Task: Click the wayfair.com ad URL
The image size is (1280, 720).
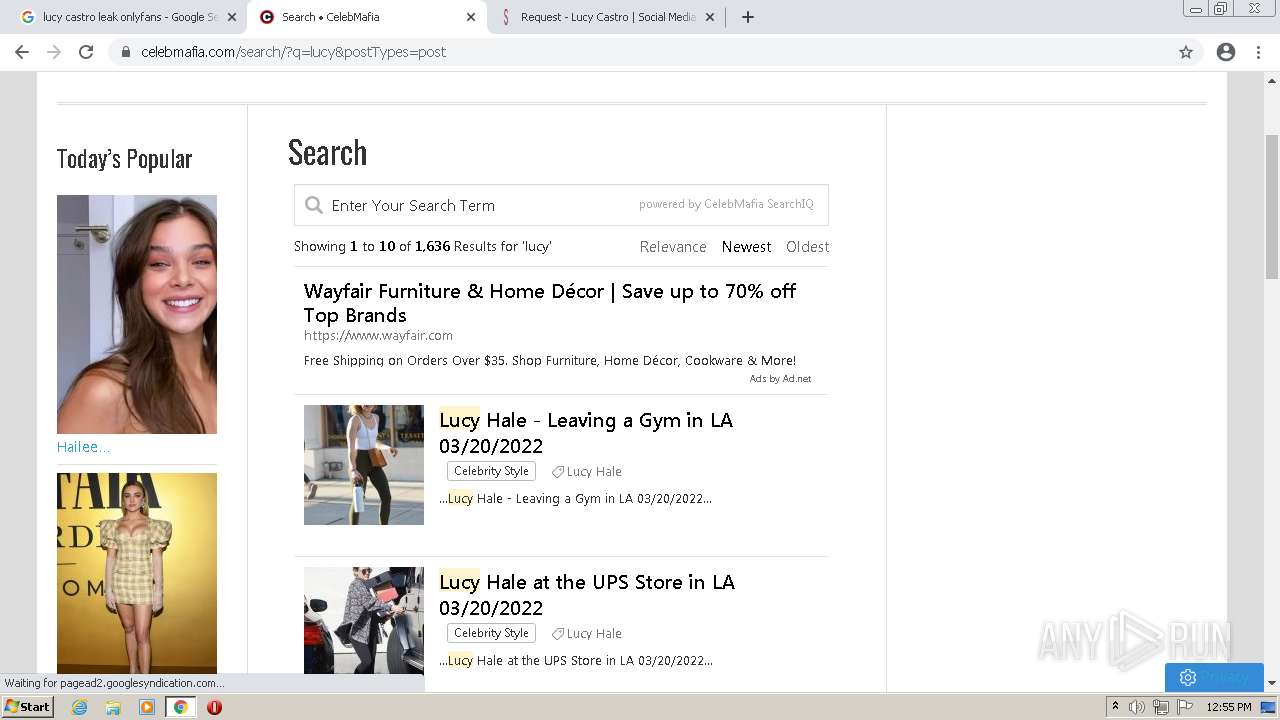Action: (378, 336)
